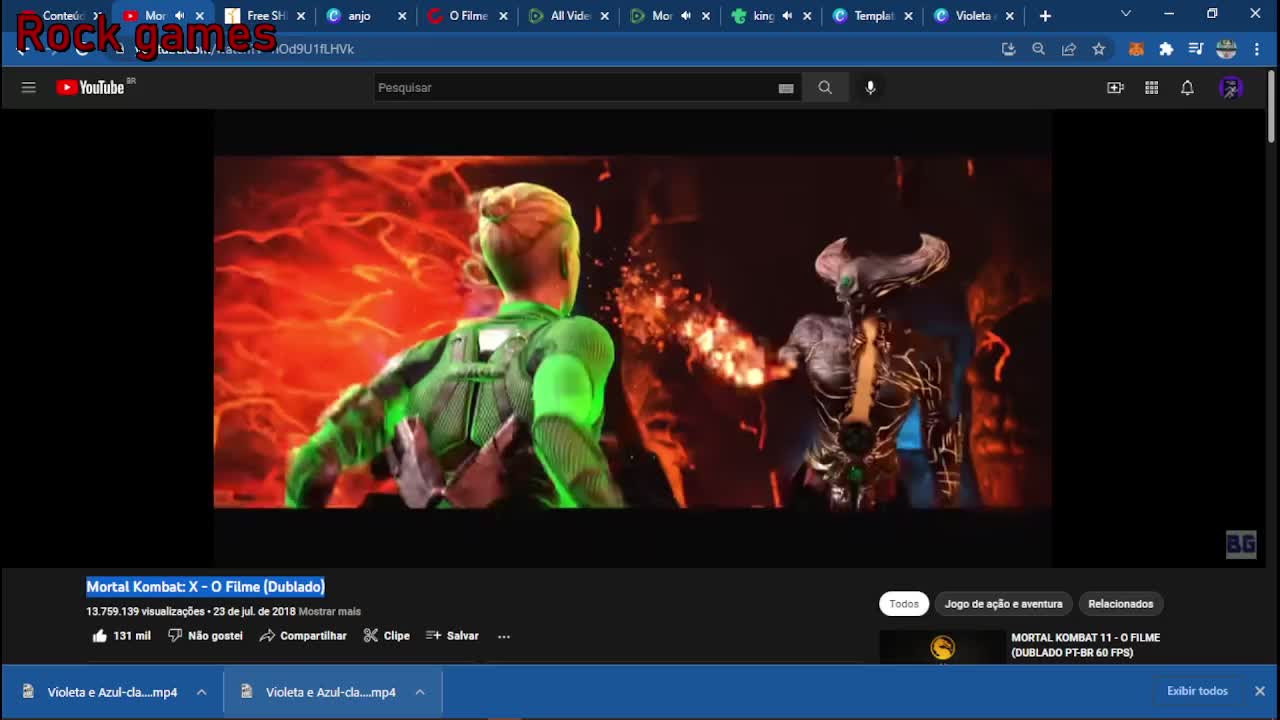The height and width of the screenshot is (720, 1280).
Task: Open the account avatar menu
Action: point(1231,88)
